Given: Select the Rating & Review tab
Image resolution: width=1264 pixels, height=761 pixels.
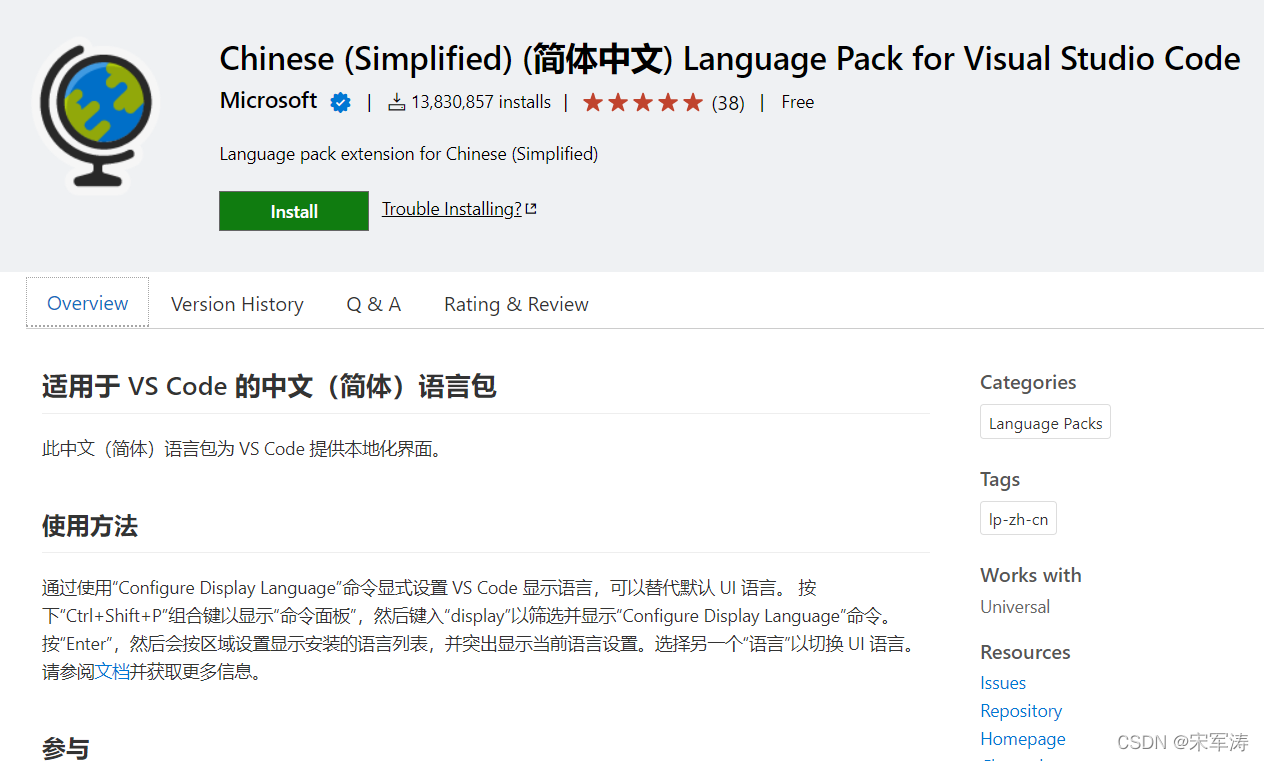Looking at the screenshot, I should click(x=516, y=303).
